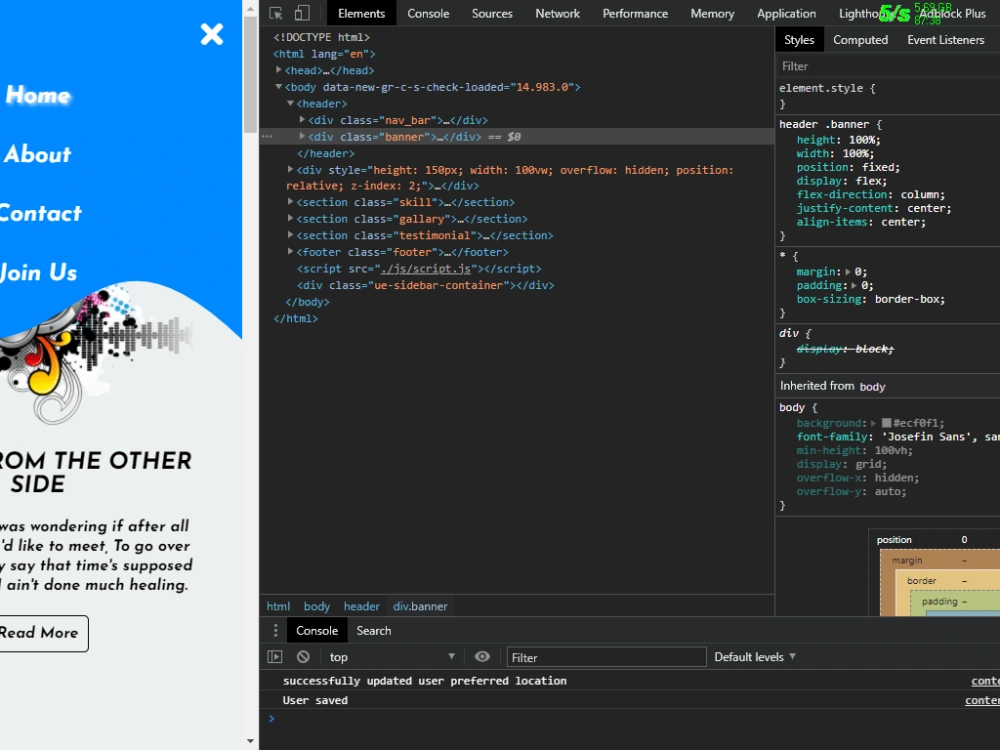
Task: Open the top context dropdown
Action: (392, 656)
